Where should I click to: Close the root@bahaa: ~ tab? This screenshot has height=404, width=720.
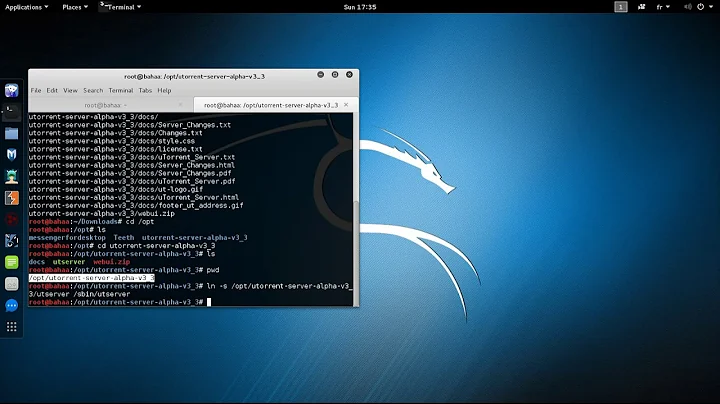180,105
